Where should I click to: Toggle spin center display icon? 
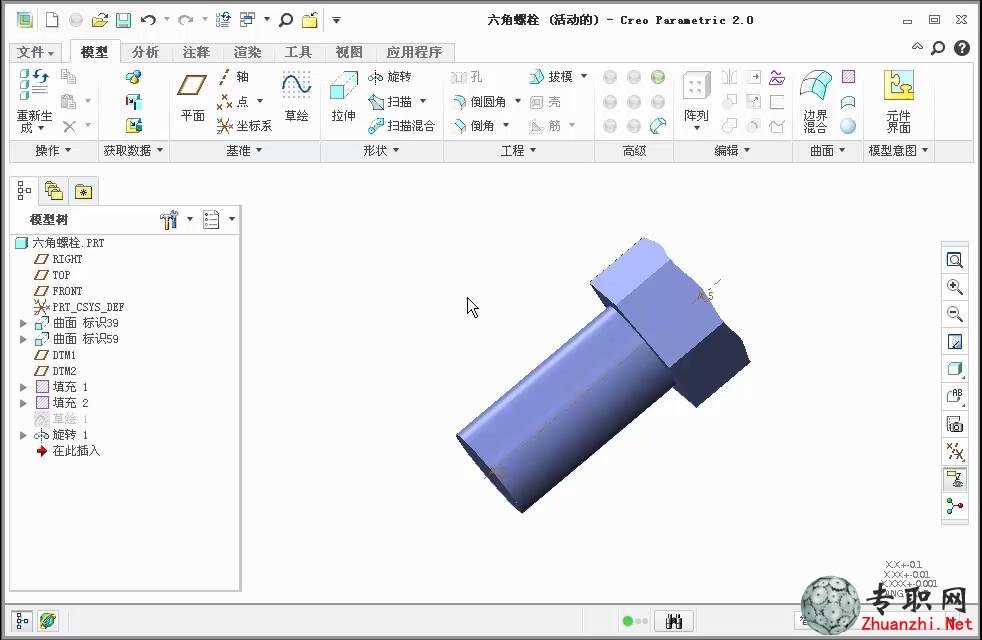[x=954, y=506]
